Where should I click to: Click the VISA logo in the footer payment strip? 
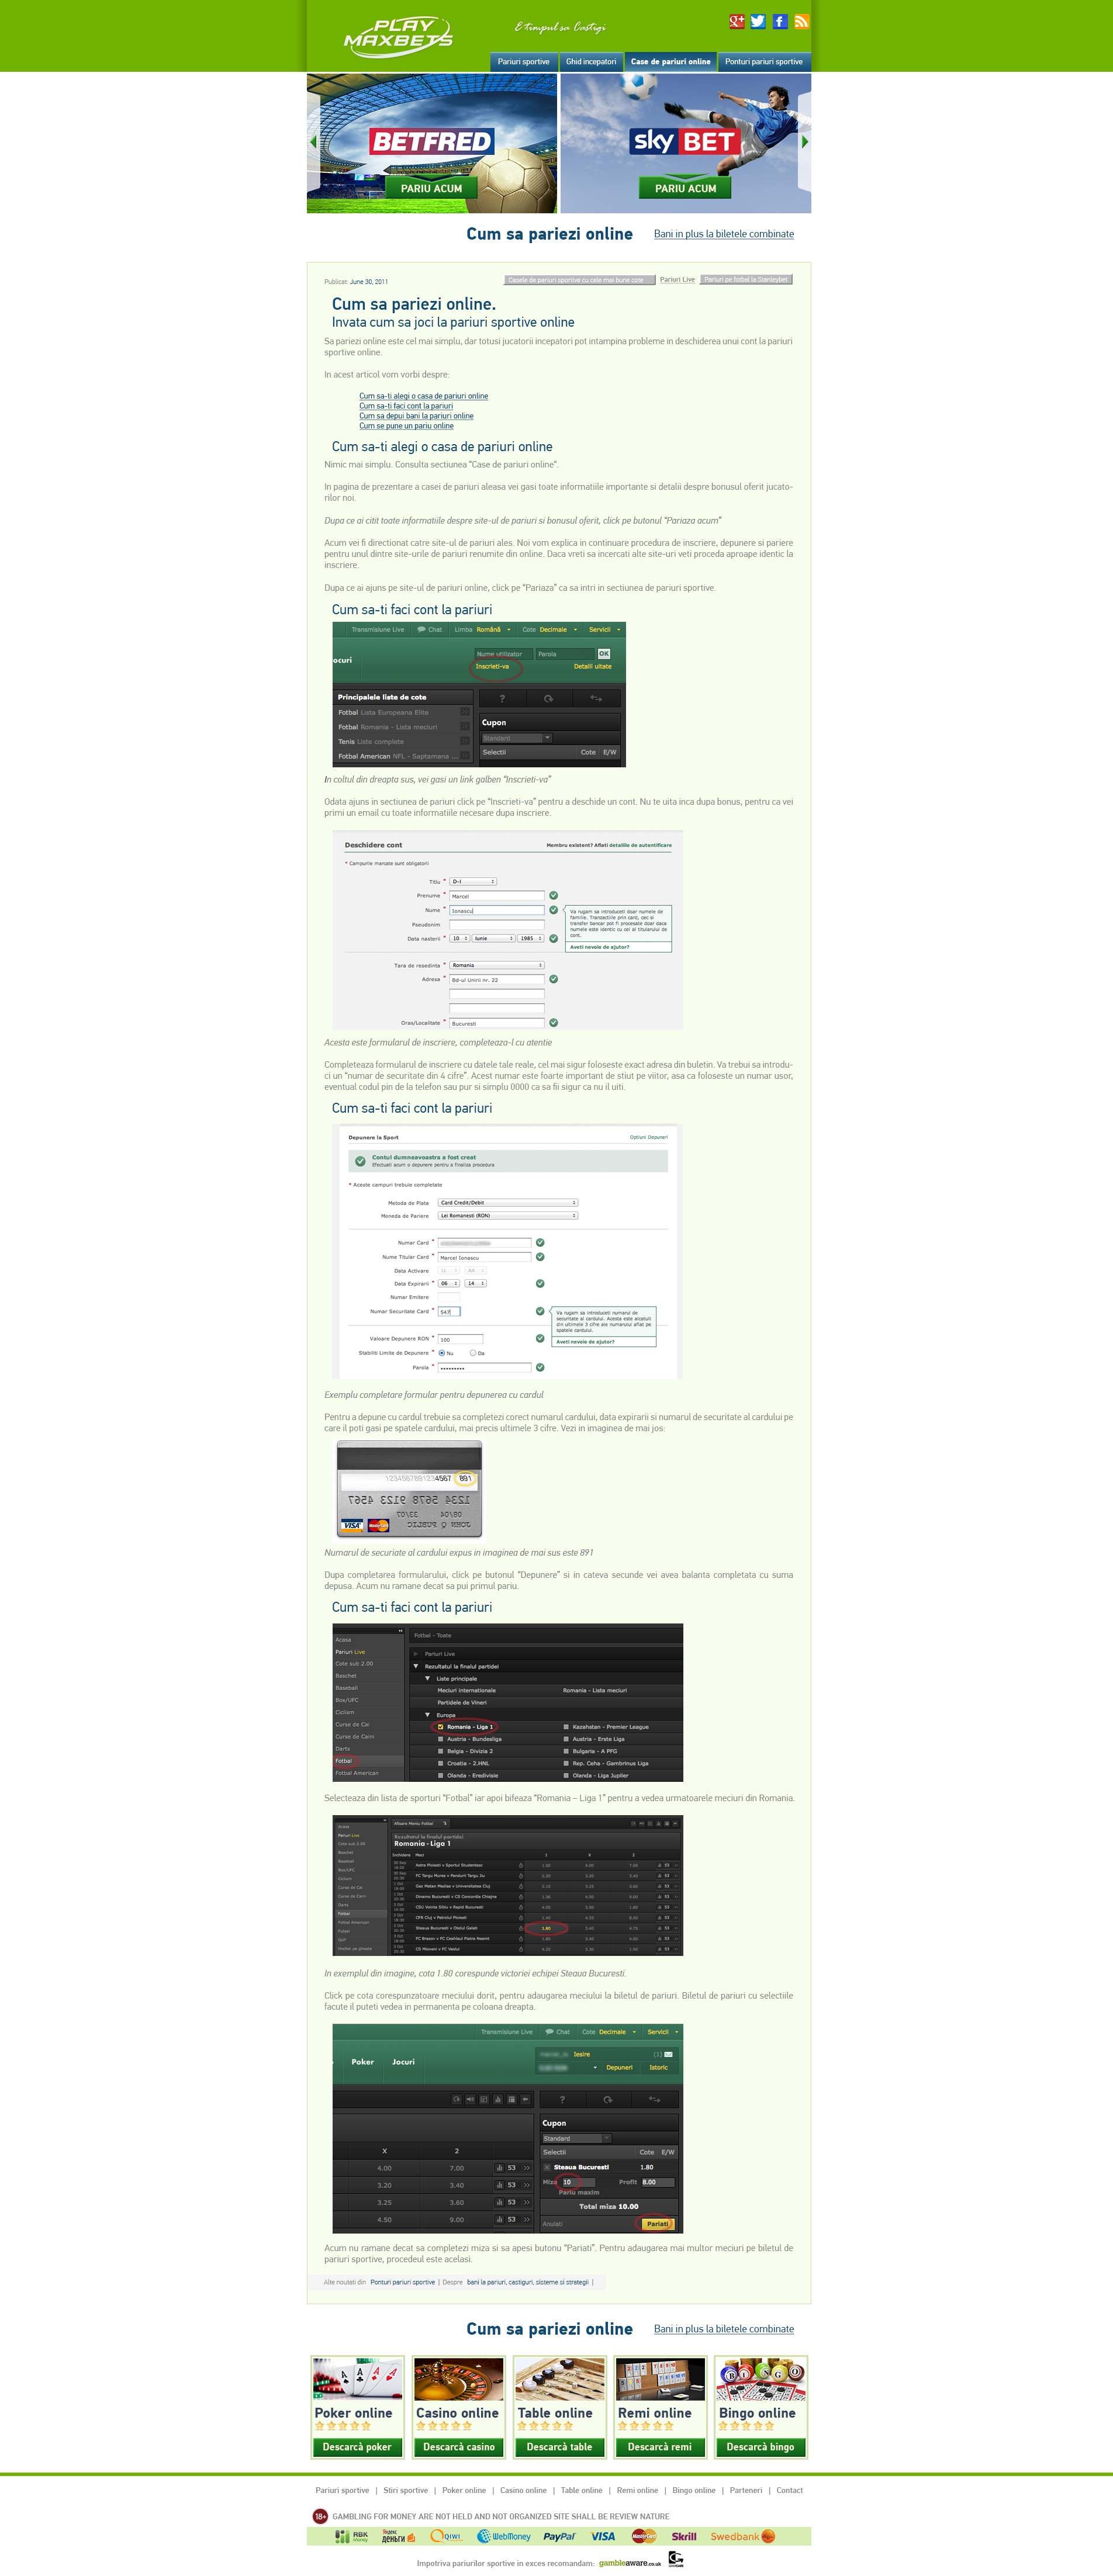coord(603,2536)
